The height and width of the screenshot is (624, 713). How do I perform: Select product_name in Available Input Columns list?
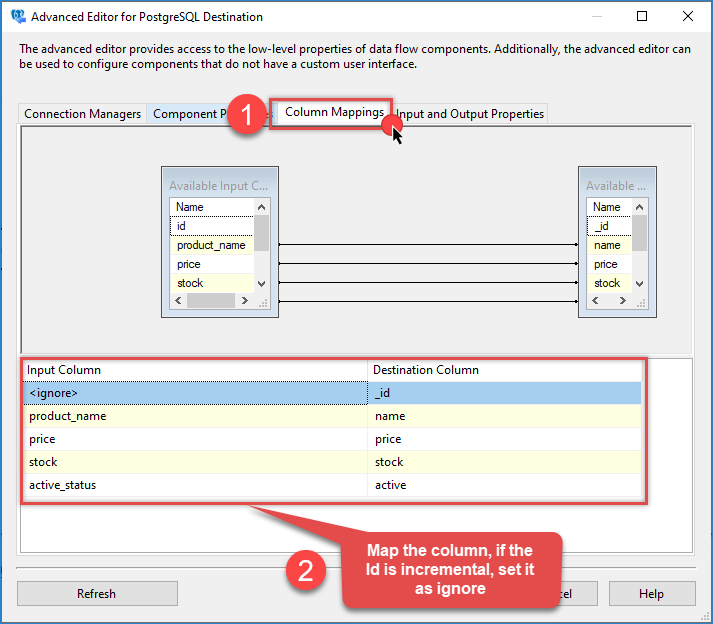click(x=211, y=245)
